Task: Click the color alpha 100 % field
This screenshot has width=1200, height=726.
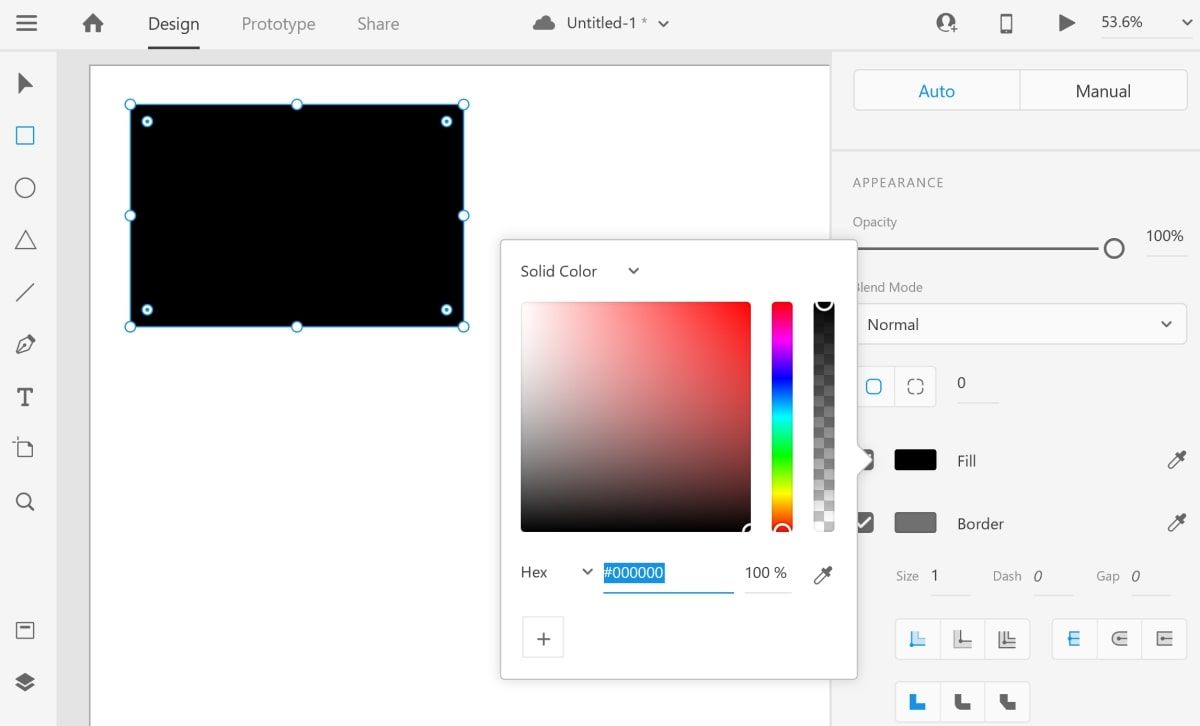Action: pos(768,573)
